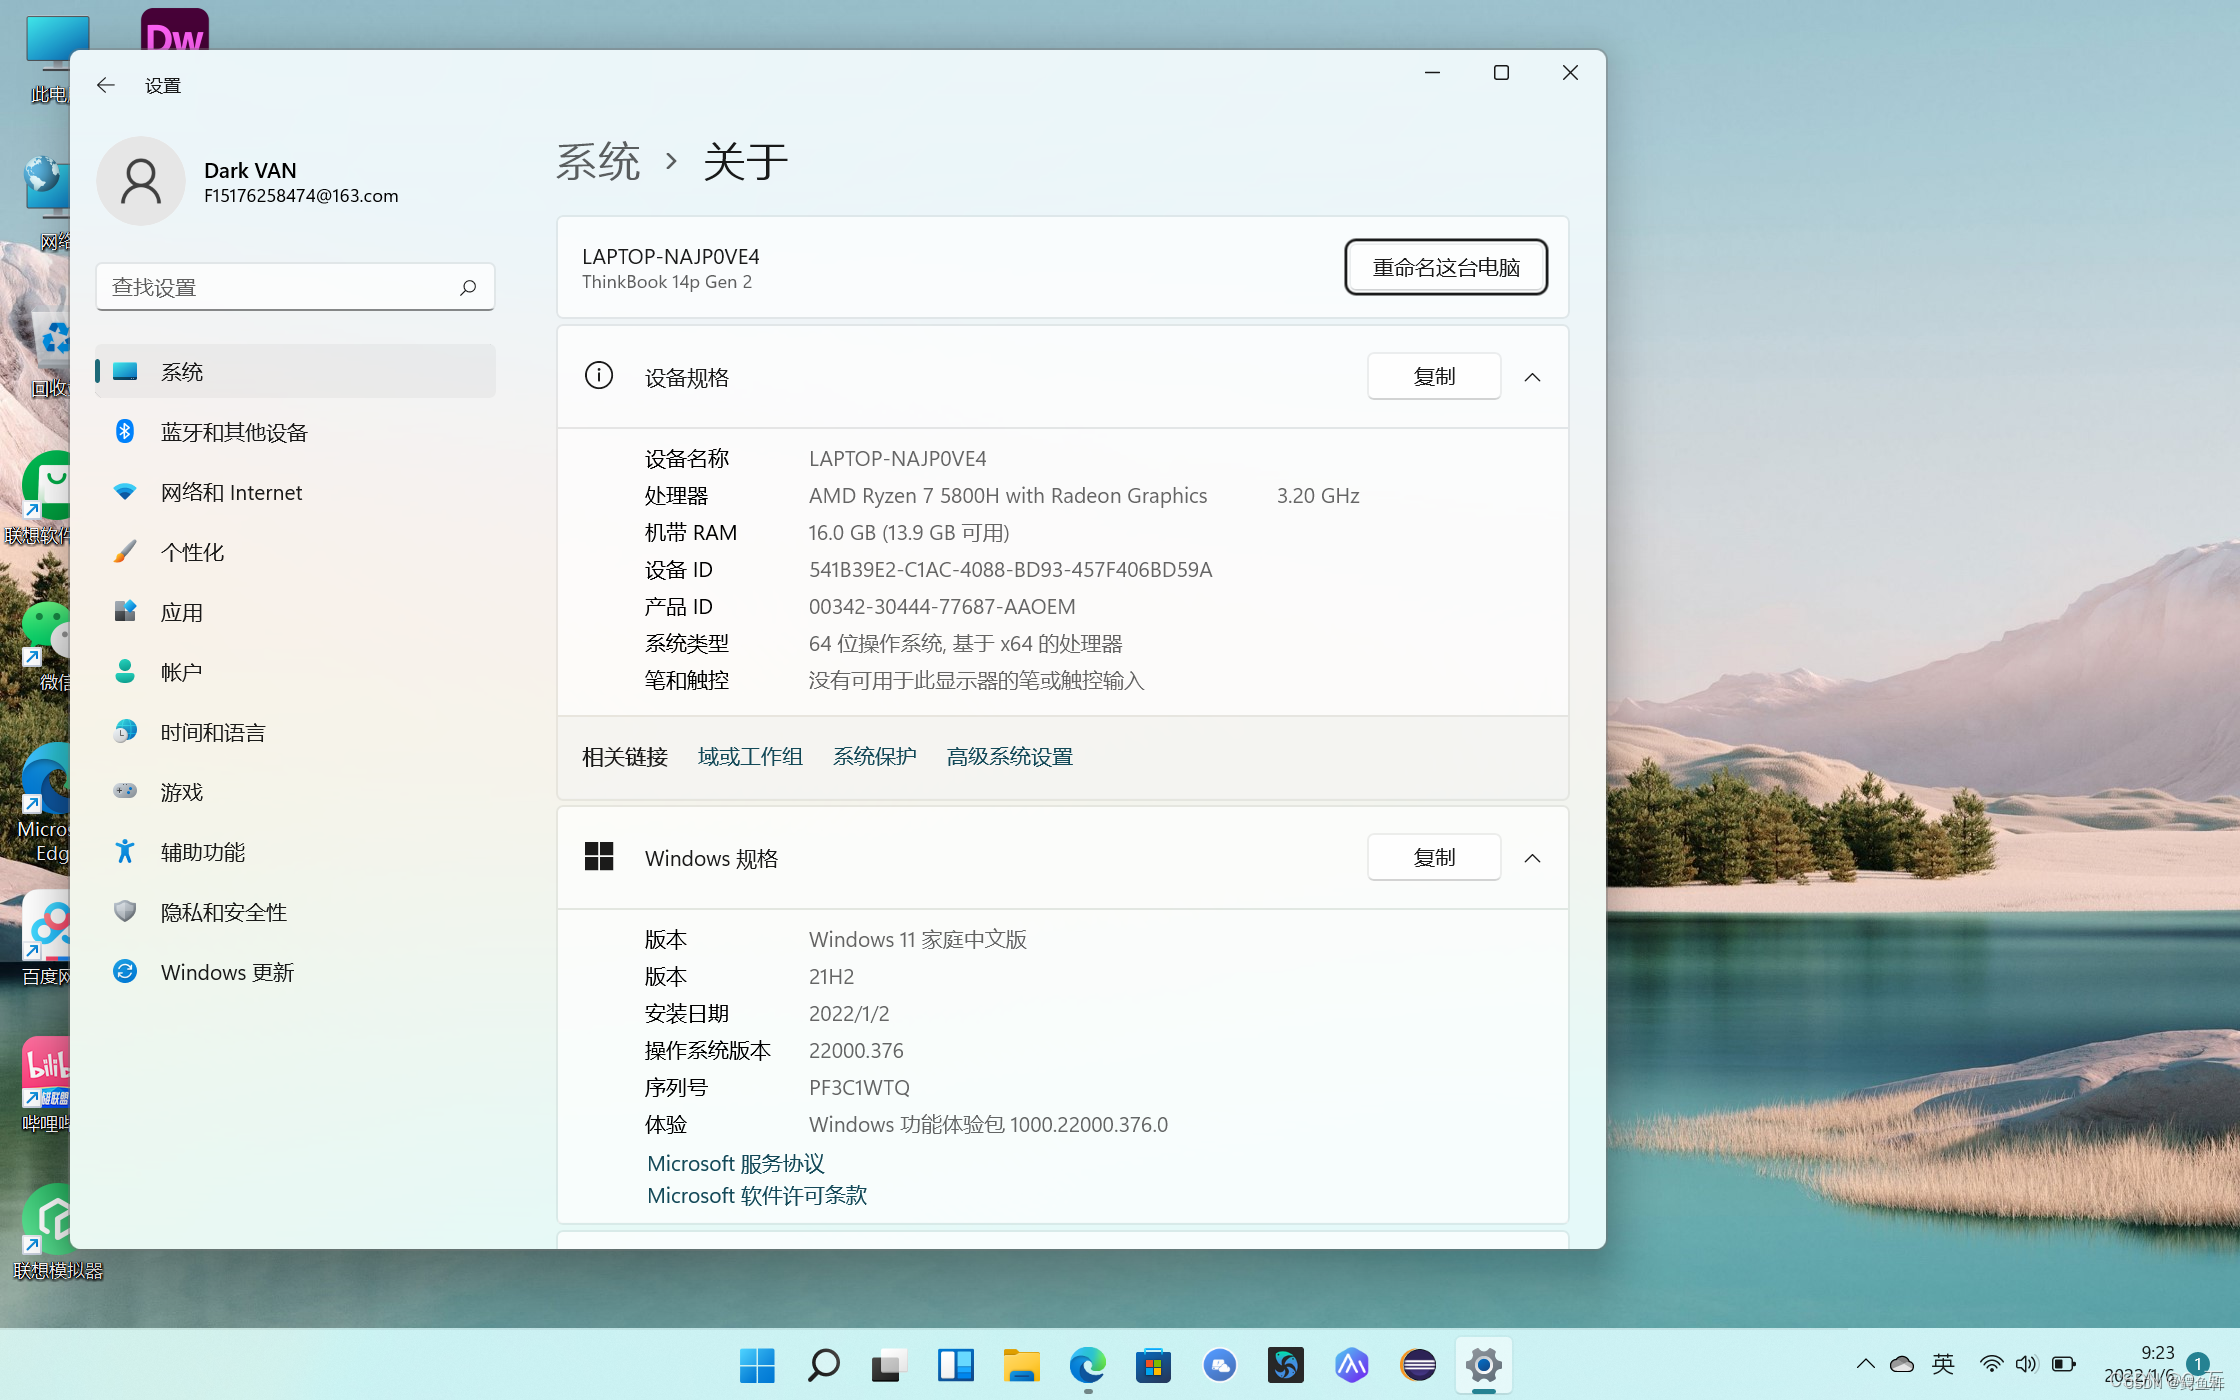Open the 系统保护 link
The image size is (2240, 1400).
(x=875, y=757)
